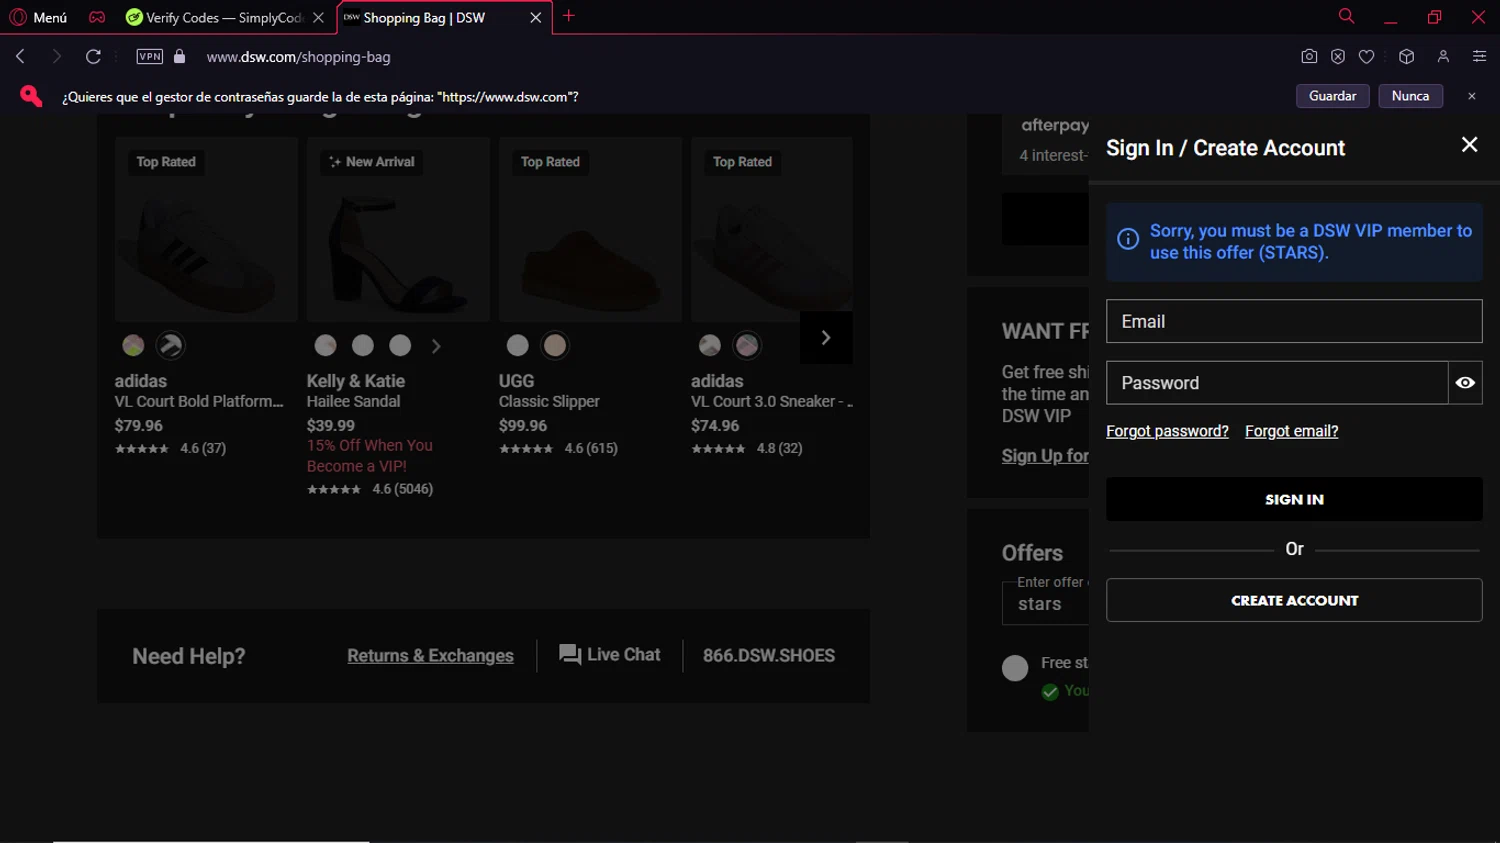Image resolution: width=1500 pixels, height=843 pixels.
Task: Click the Kelly & Katie brand name
Action: click(x=356, y=381)
